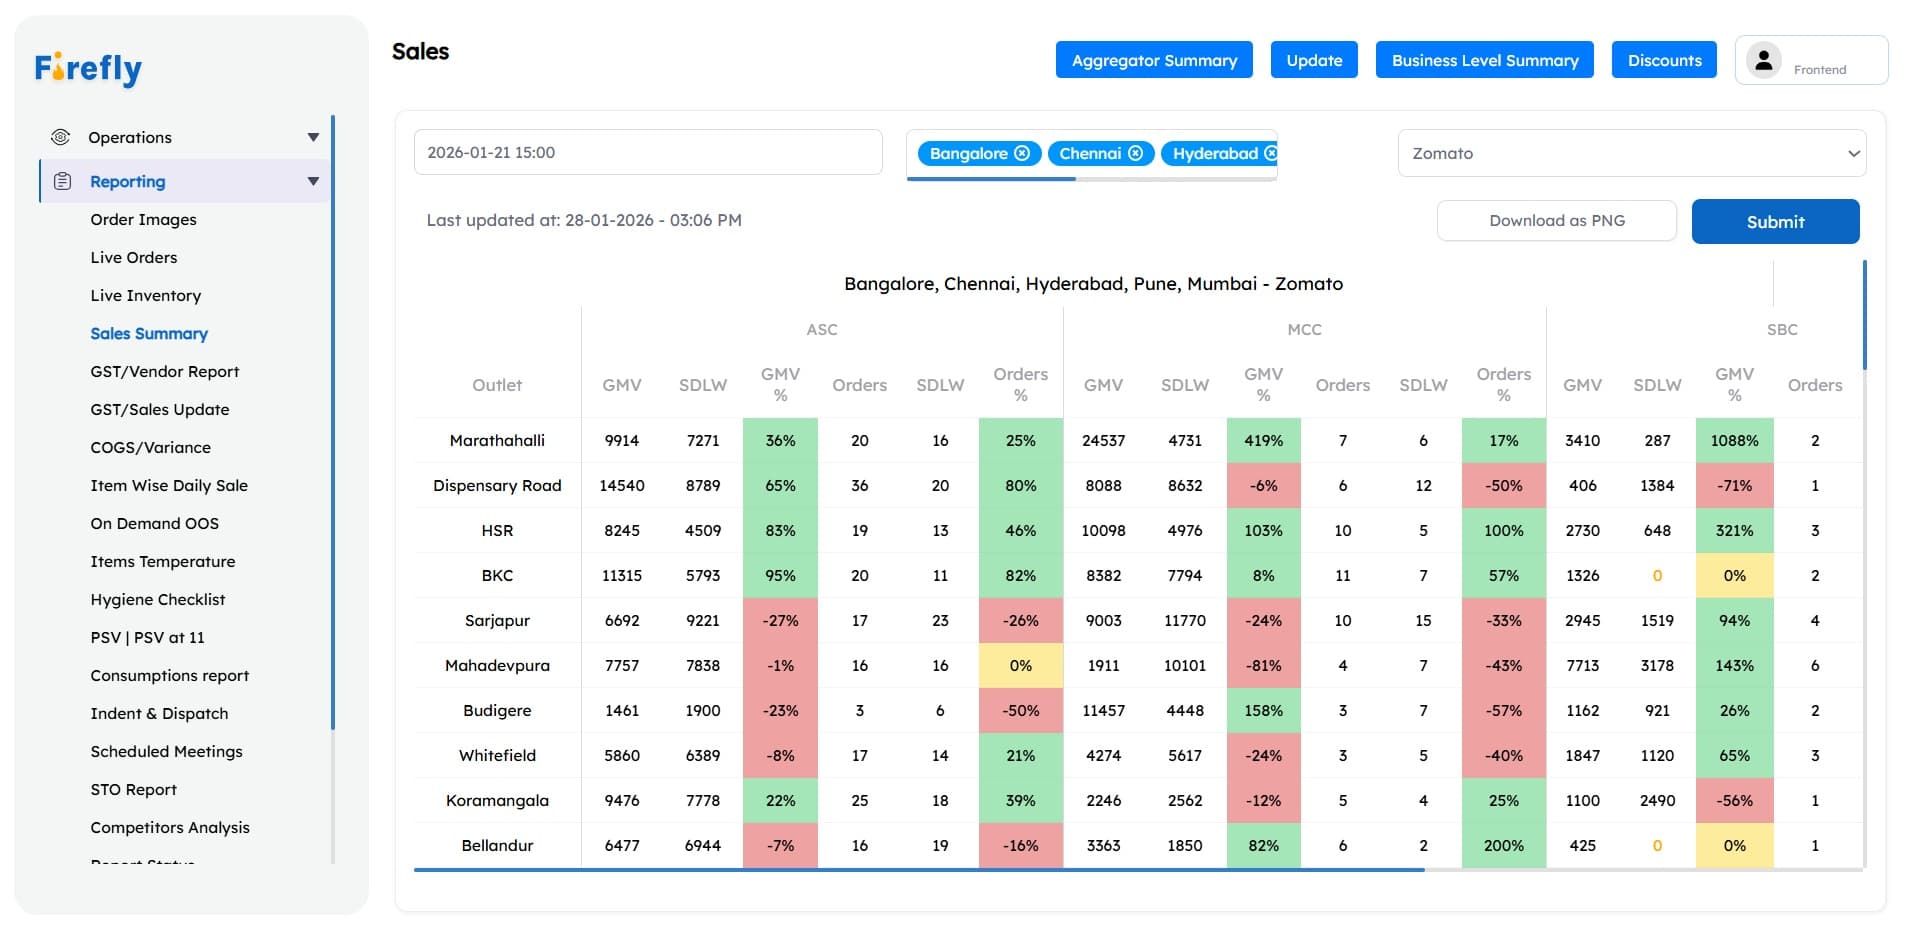Remove the Chennai filter chip

click(x=1136, y=153)
